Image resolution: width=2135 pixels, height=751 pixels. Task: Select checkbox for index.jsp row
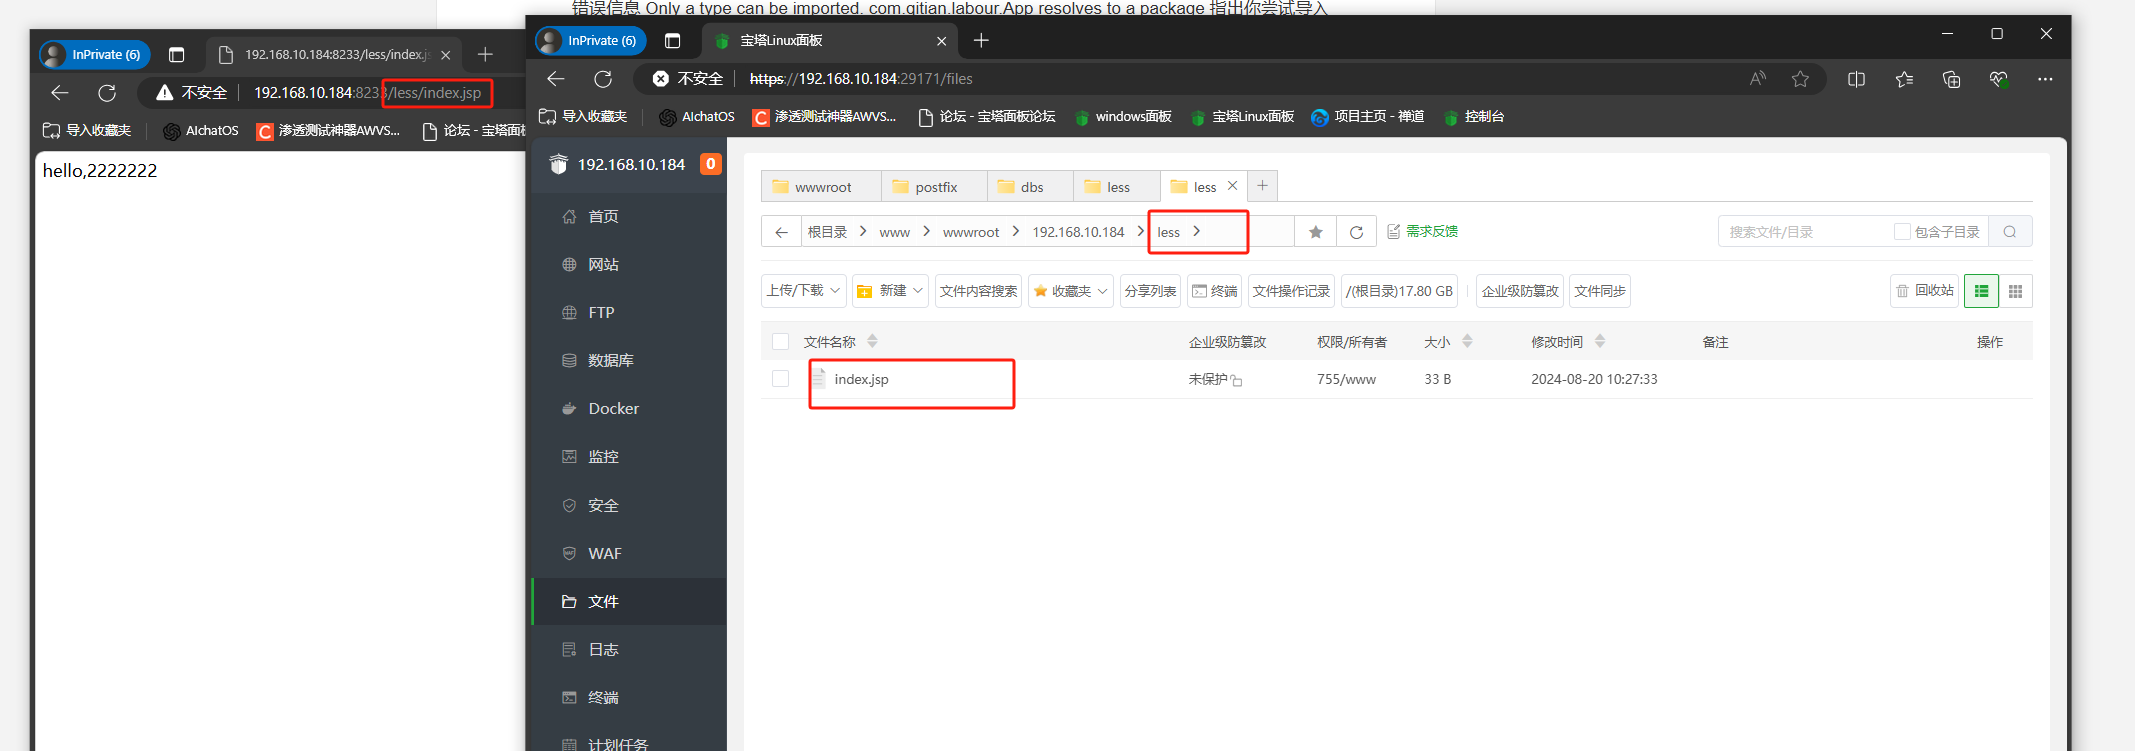pos(781,379)
